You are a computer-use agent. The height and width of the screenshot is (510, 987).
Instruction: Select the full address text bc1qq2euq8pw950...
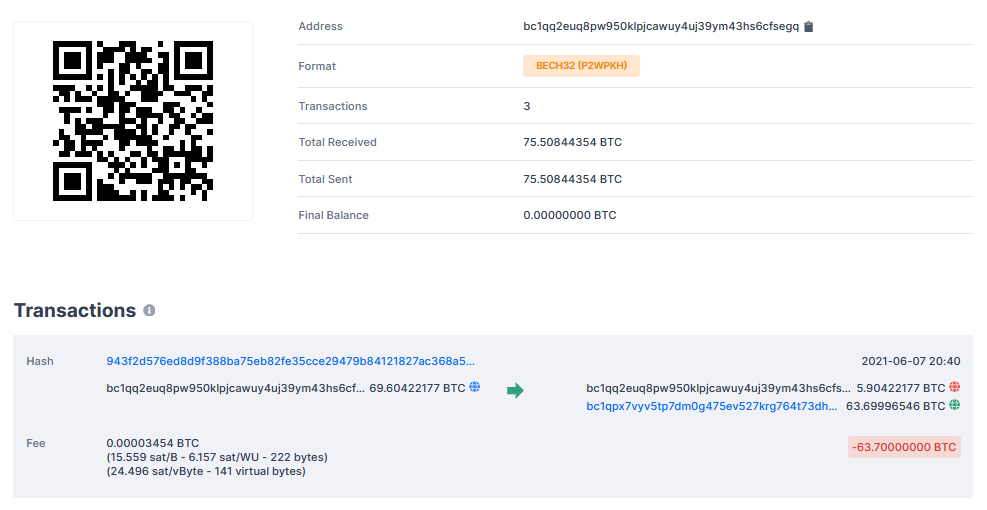661,26
